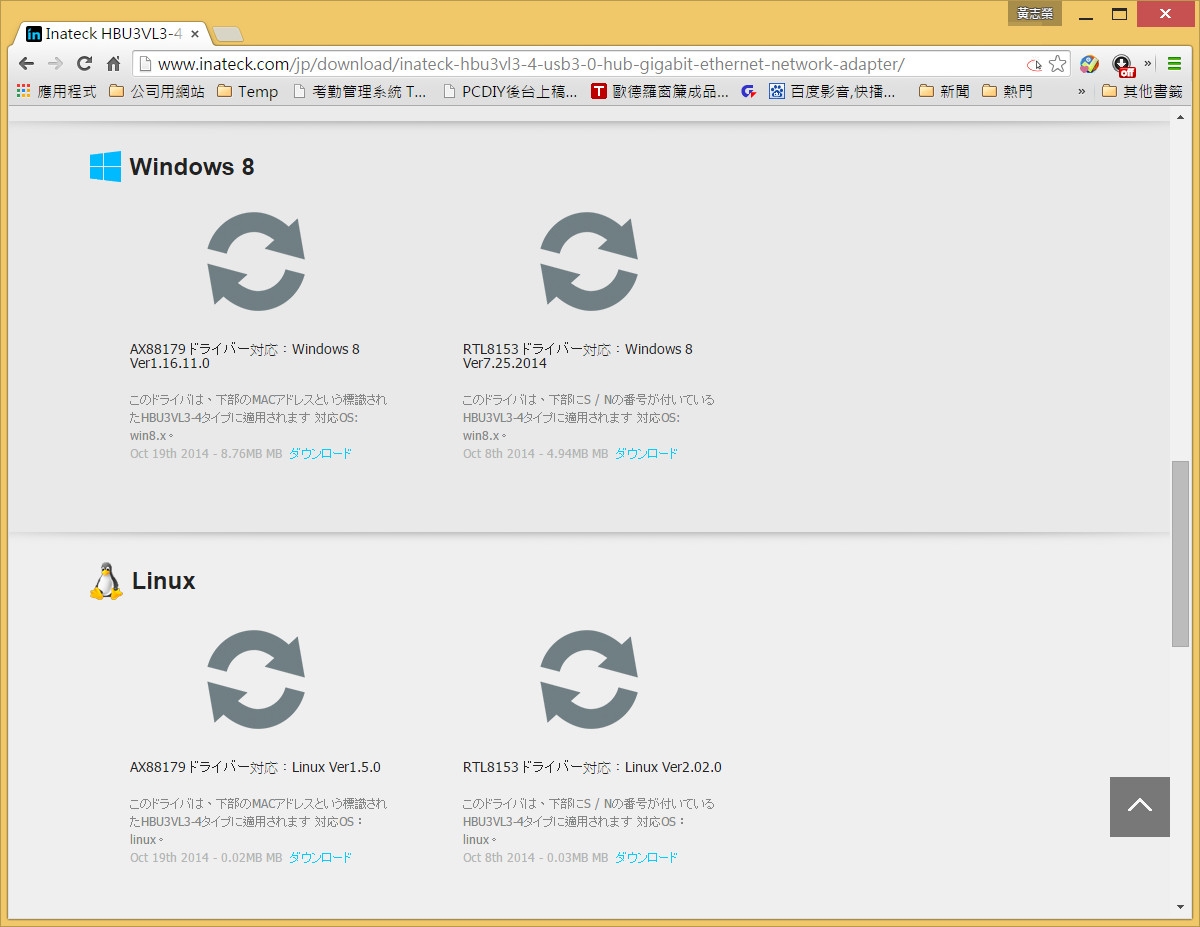The height and width of the screenshot is (927, 1200).
Task: Open the 應用程式 apps shortcut
Action: [x=56, y=91]
